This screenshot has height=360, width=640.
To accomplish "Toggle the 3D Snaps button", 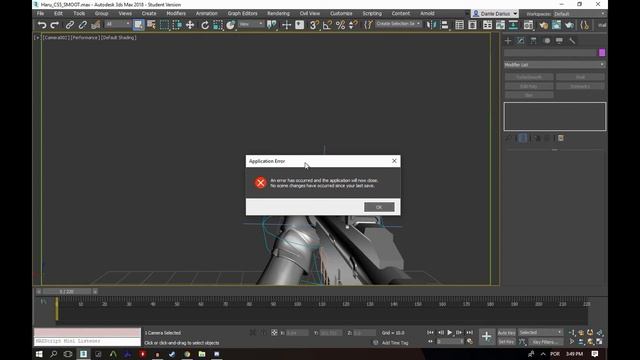I will [x=314, y=25].
